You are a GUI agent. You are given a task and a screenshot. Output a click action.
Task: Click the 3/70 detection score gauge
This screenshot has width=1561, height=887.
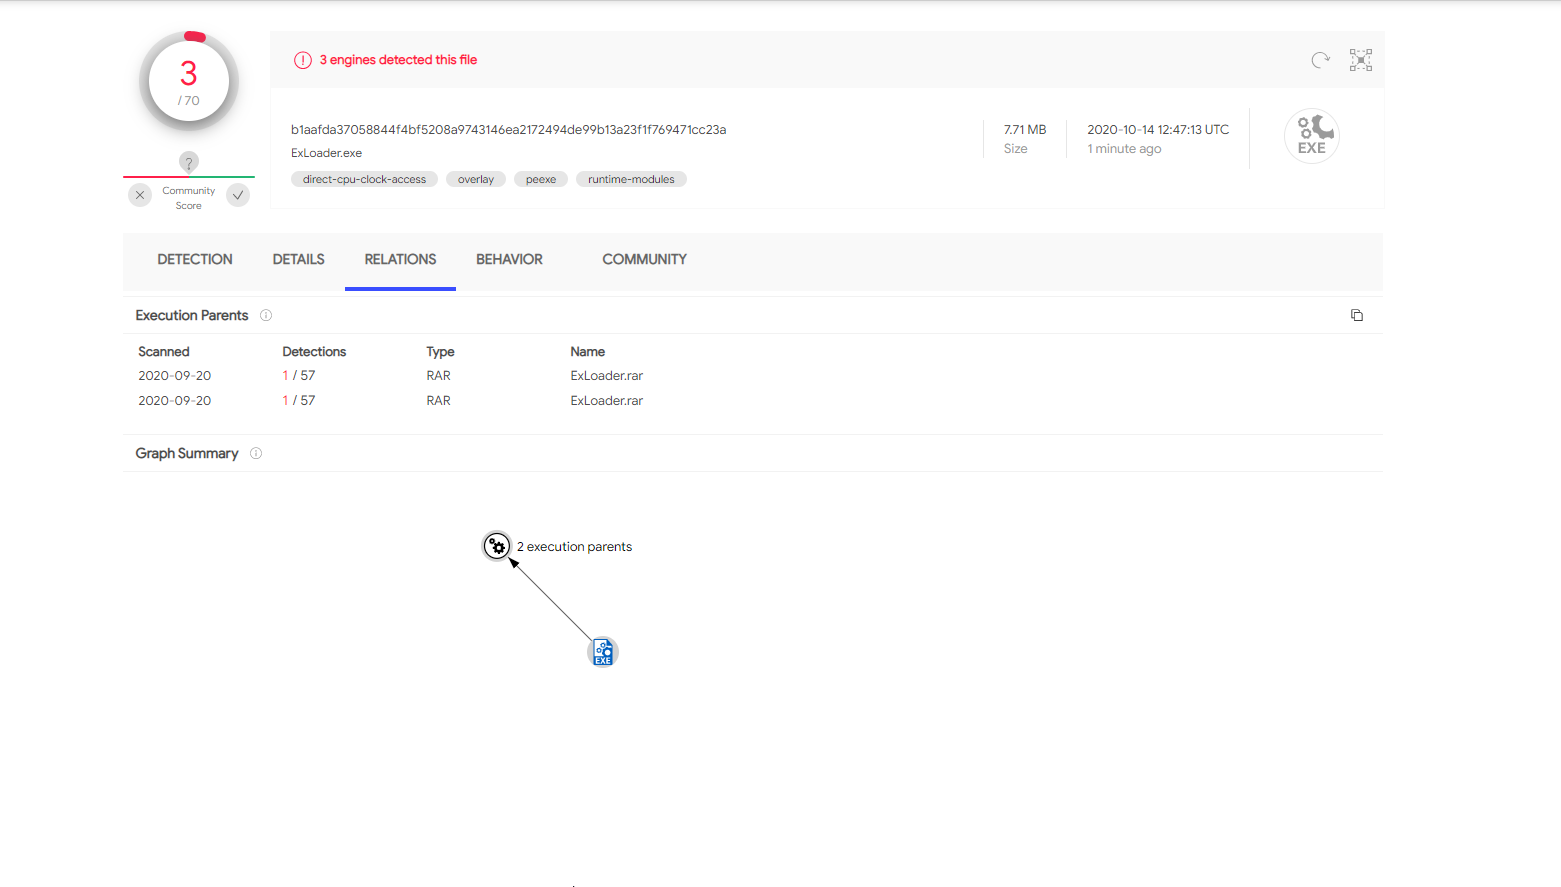pos(189,82)
